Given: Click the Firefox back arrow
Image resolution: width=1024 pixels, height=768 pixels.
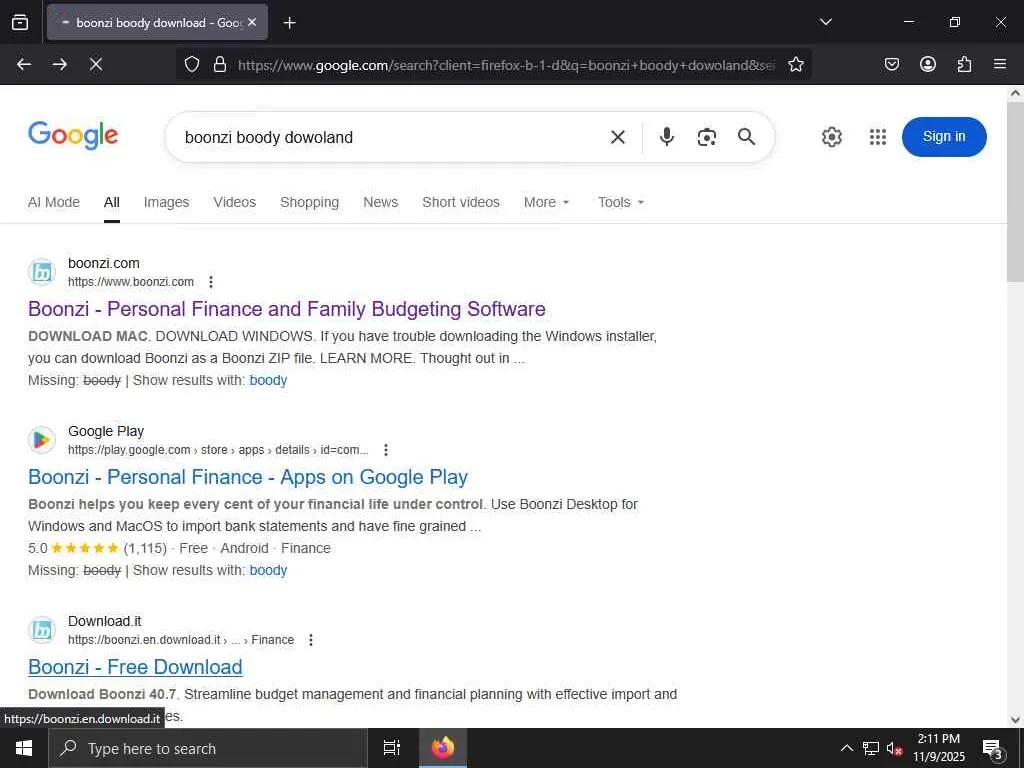Looking at the screenshot, I should (24, 64).
